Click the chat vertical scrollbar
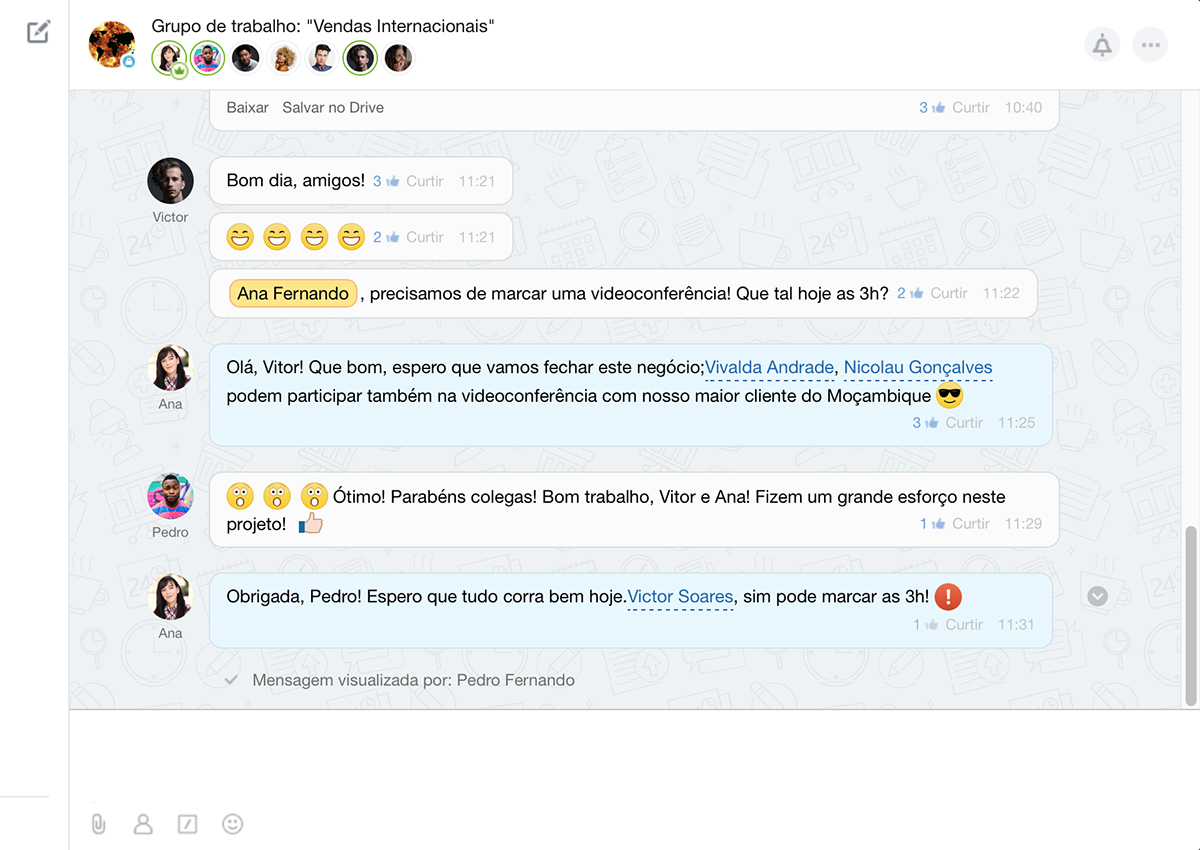The image size is (1200, 850). coord(1190,615)
